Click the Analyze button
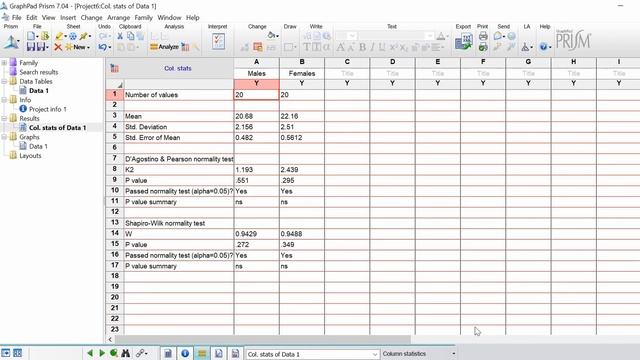 point(164,47)
